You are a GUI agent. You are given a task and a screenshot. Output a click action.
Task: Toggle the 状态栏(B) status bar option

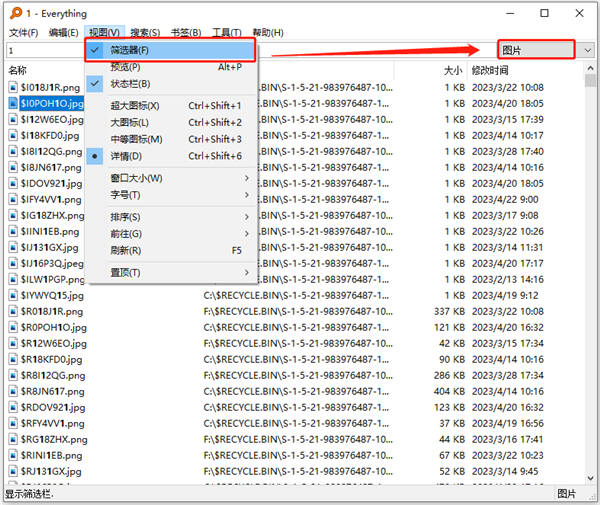(170, 84)
